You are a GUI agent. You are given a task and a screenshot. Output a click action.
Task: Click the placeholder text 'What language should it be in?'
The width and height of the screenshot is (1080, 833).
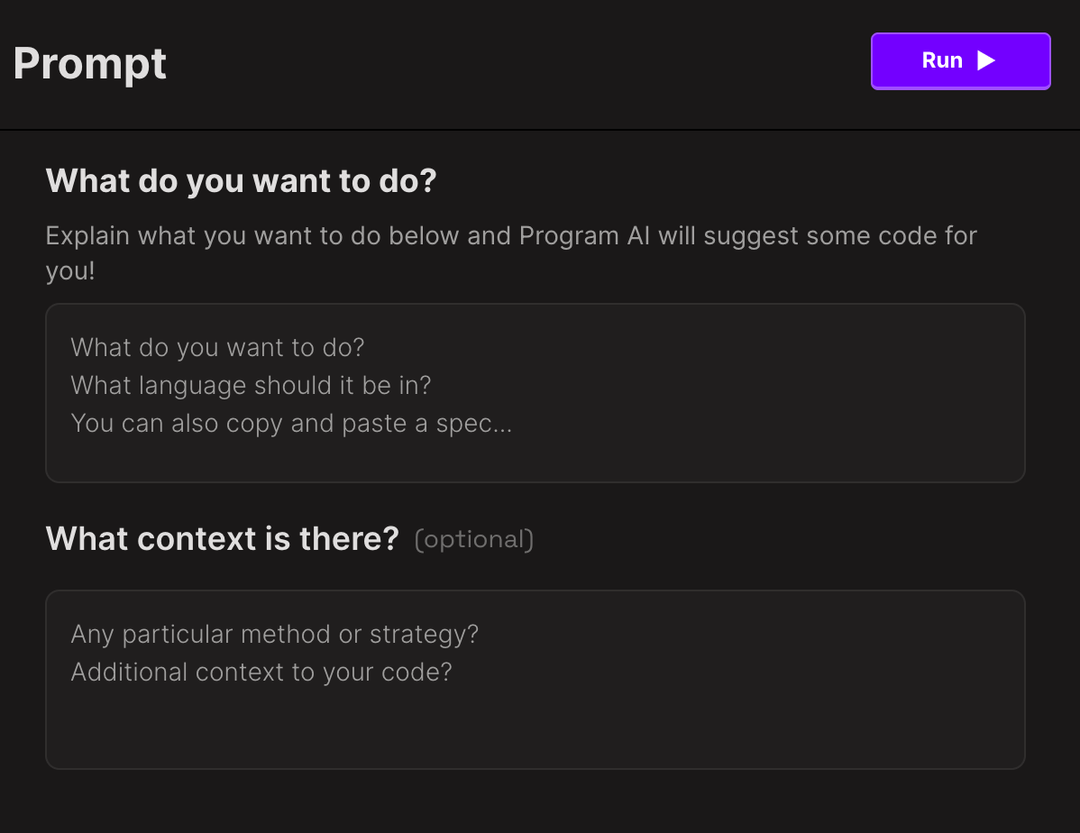249,385
